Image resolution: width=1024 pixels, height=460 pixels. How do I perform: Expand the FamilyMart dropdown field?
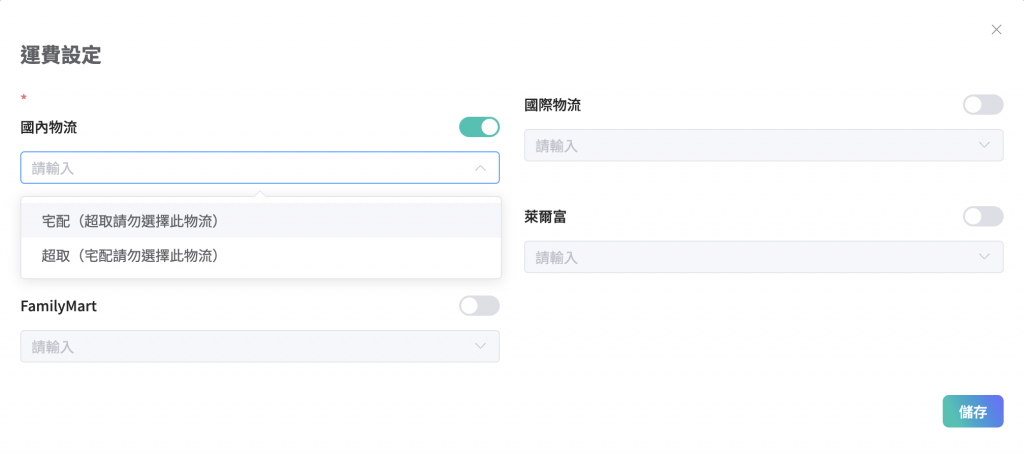[245, 347]
